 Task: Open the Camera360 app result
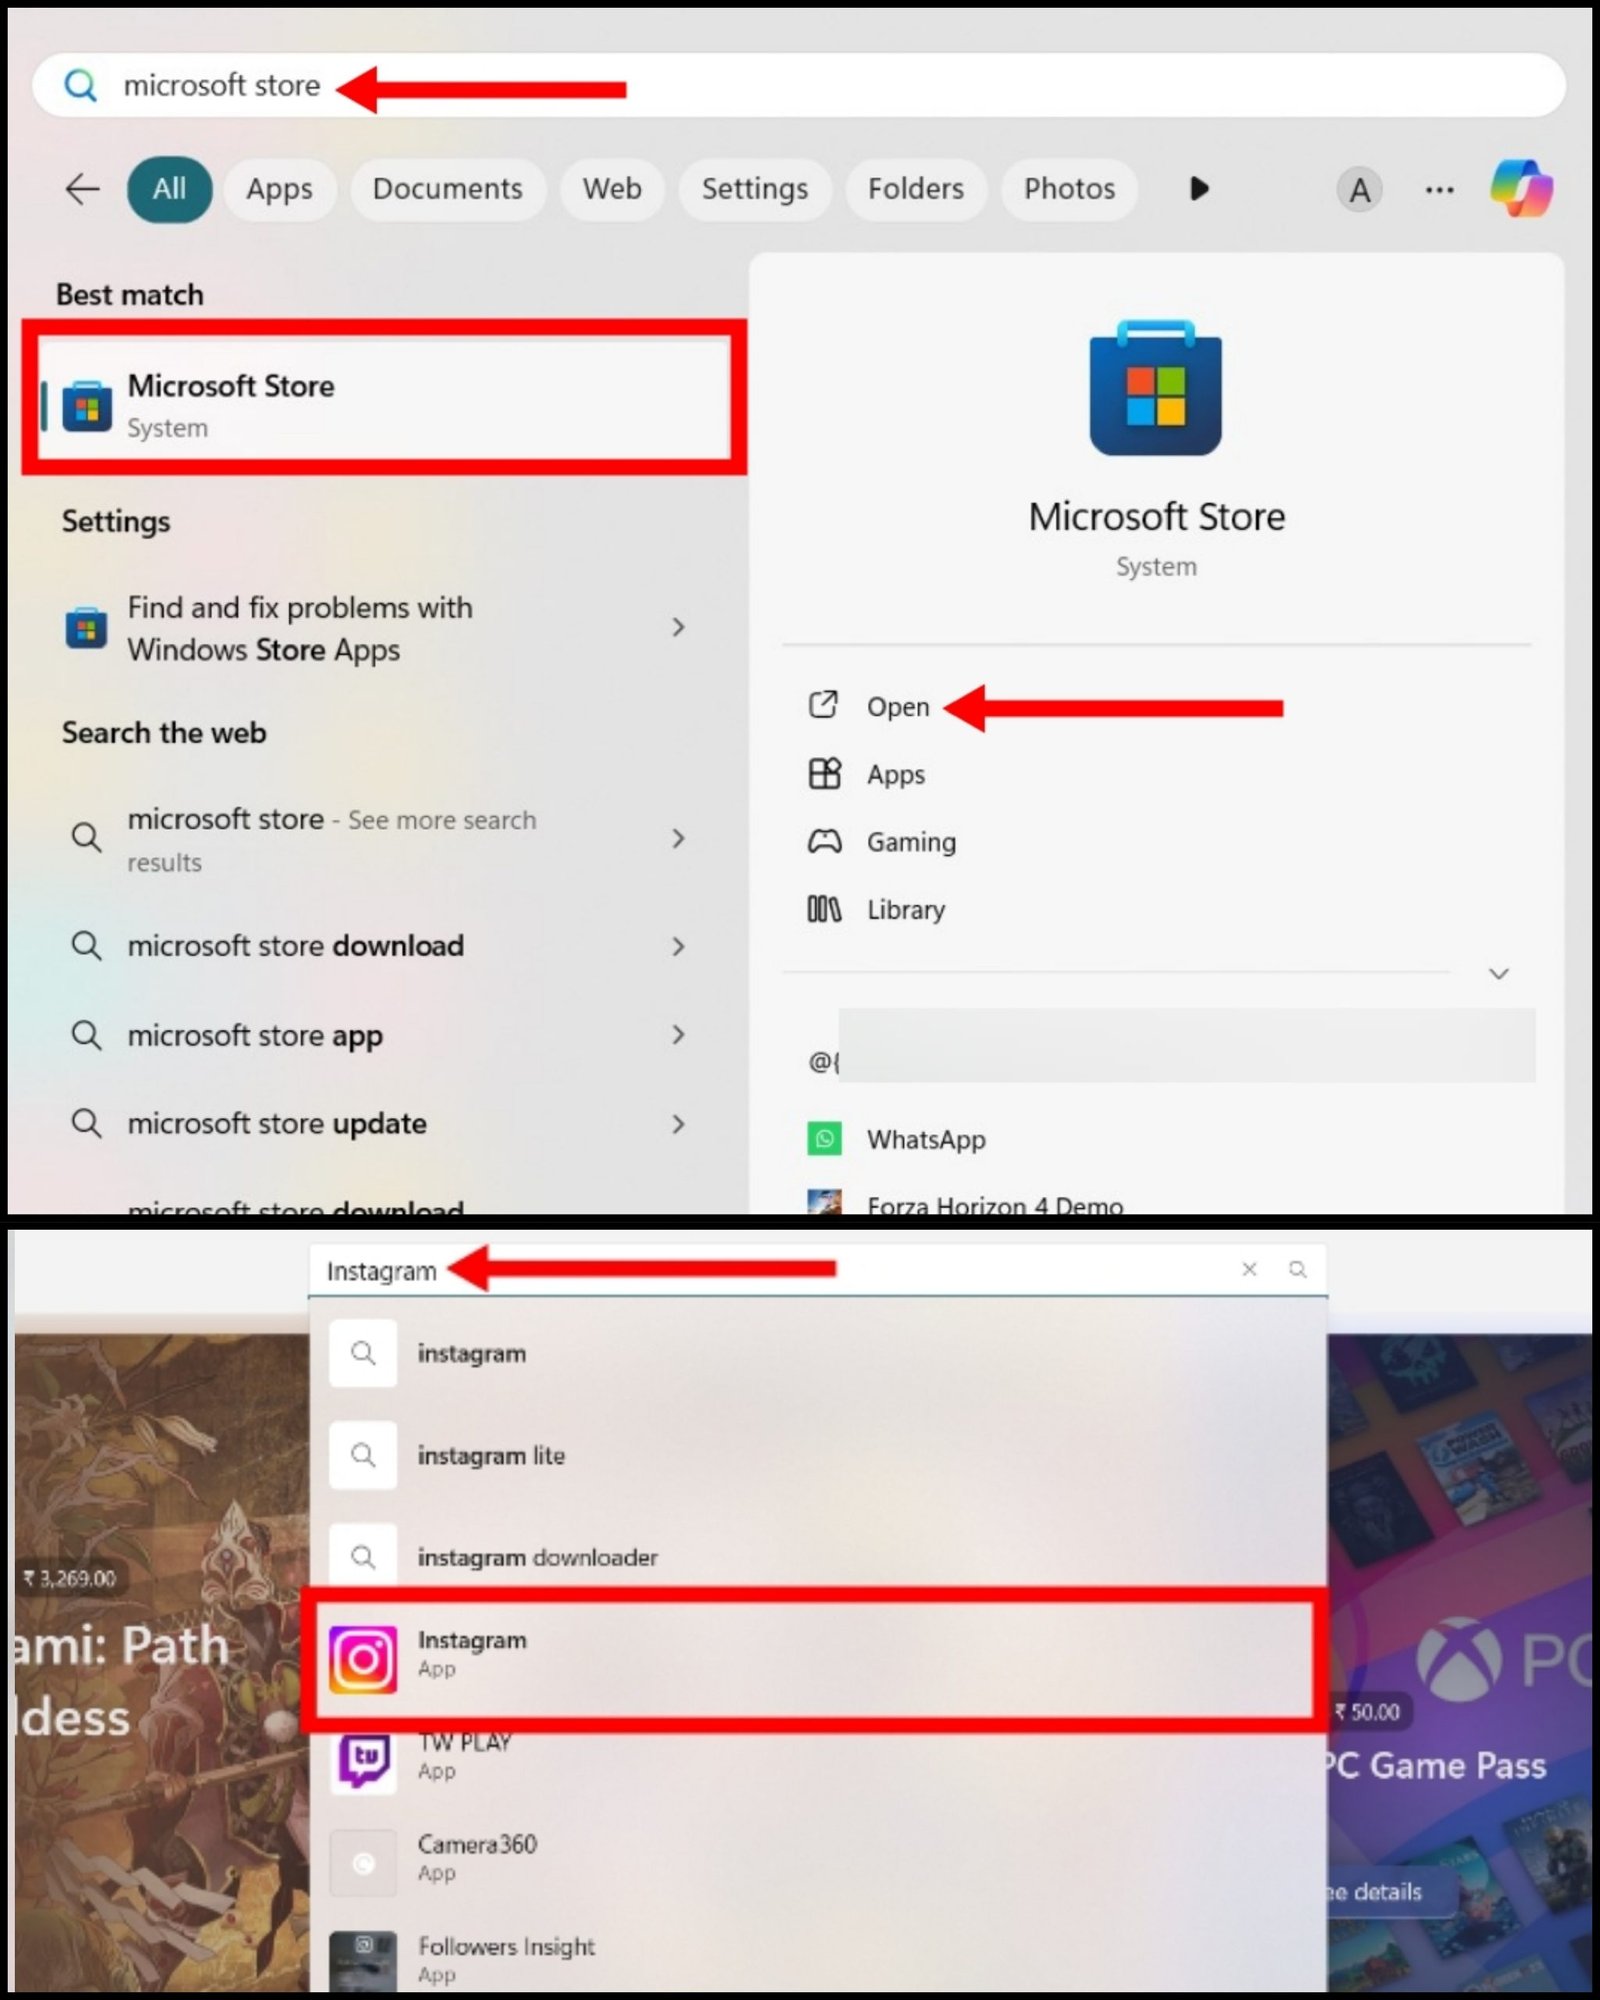[x=818, y=1863]
